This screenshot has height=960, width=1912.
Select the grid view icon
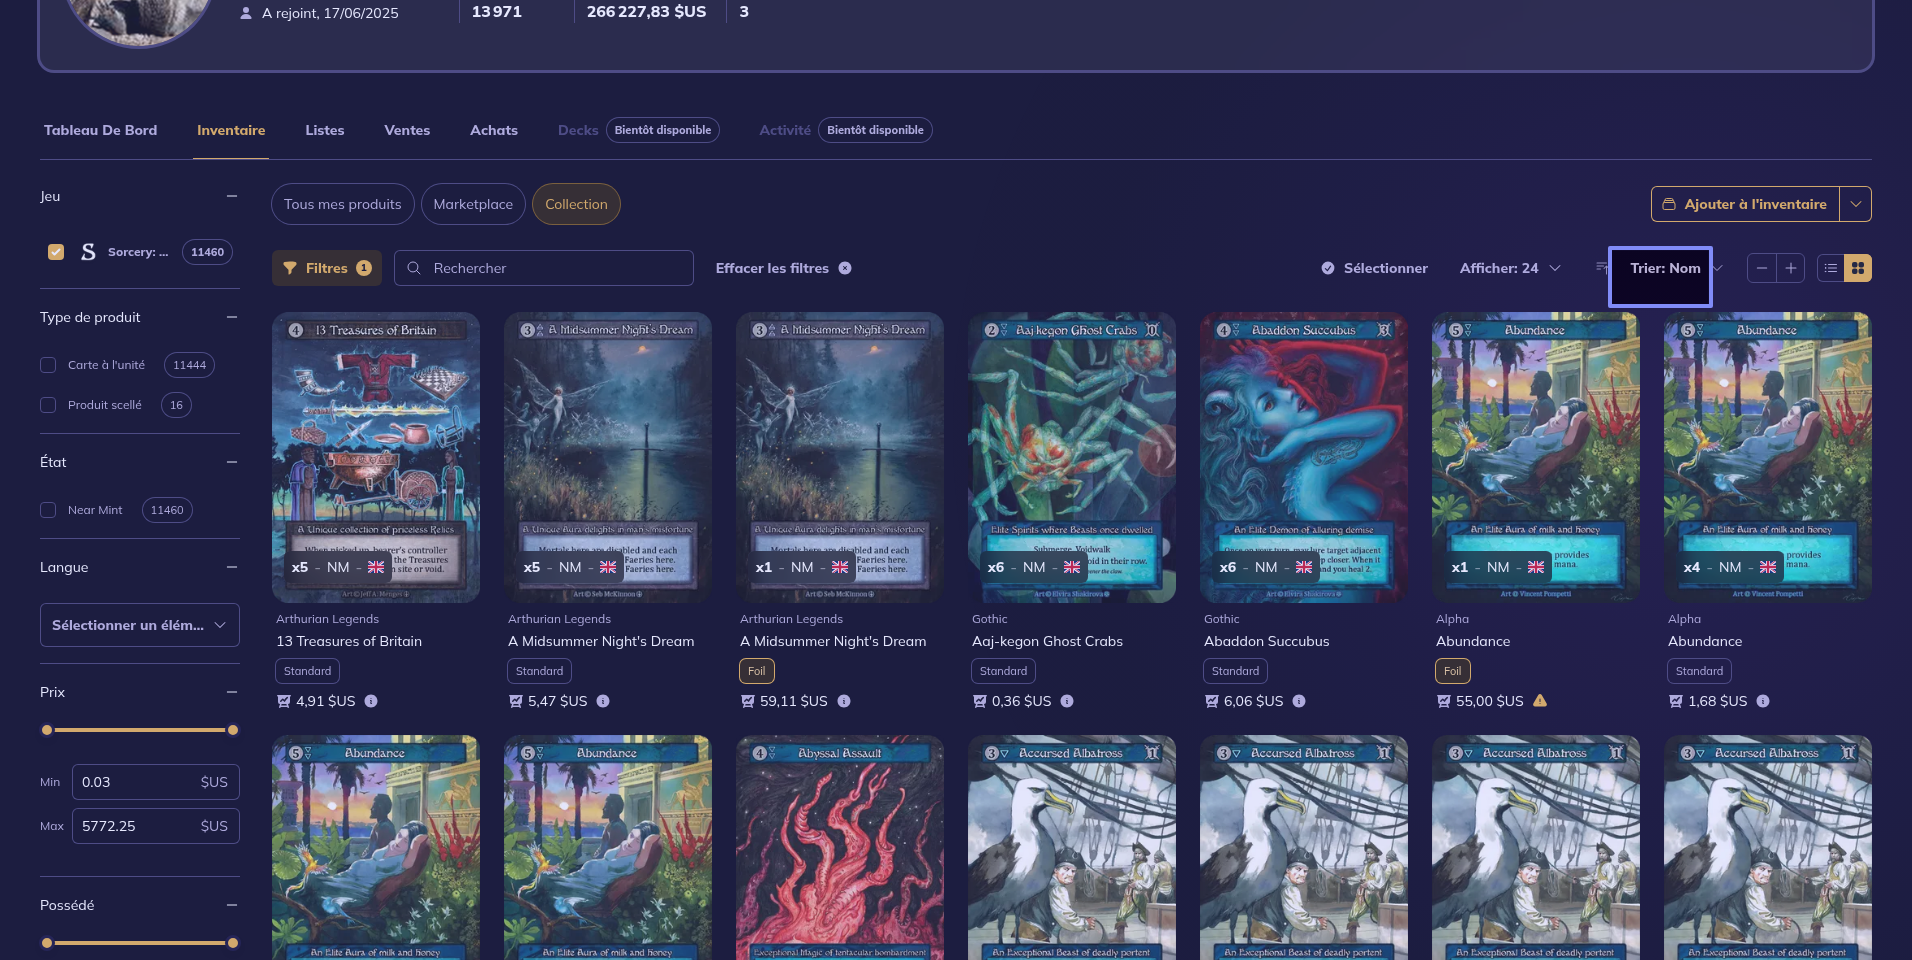(1858, 268)
